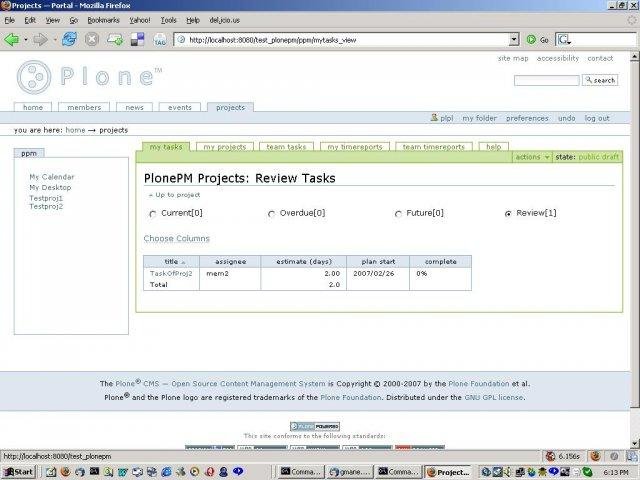
Task: Click the Stop loading icon
Action: 92,40
